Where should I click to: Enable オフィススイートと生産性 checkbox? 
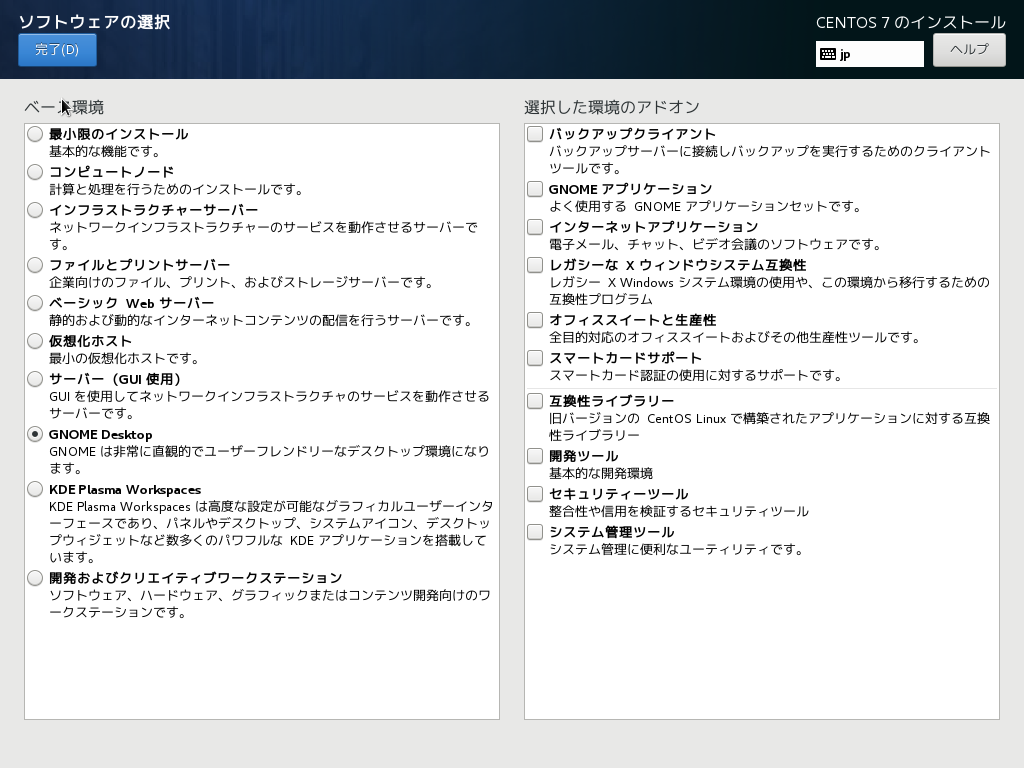coord(535,319)
